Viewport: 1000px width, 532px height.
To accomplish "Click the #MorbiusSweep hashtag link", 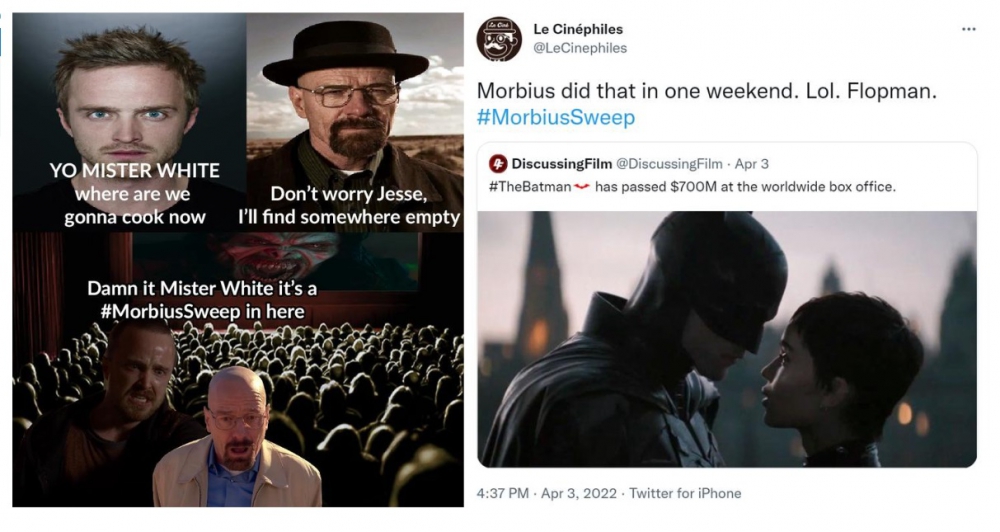I will pos(555,117).
